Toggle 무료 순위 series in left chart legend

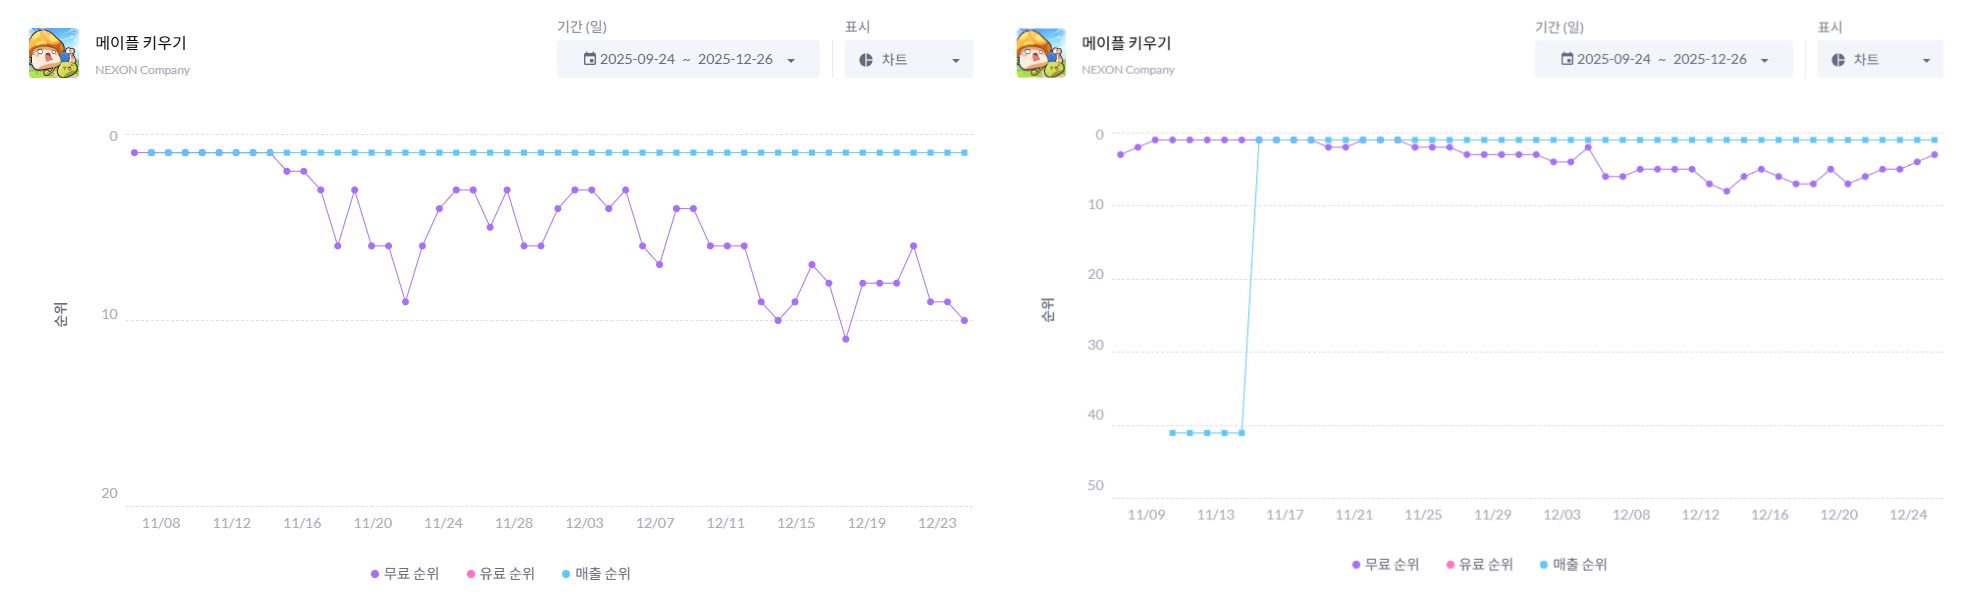[405, 574]
